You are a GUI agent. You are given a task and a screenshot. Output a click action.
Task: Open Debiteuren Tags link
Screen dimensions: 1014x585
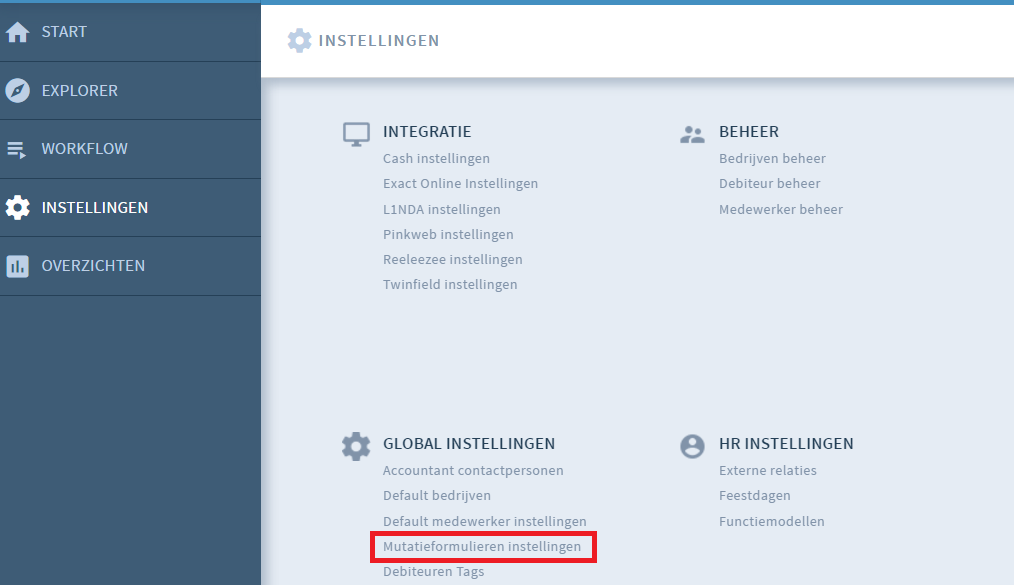point(433,572)
